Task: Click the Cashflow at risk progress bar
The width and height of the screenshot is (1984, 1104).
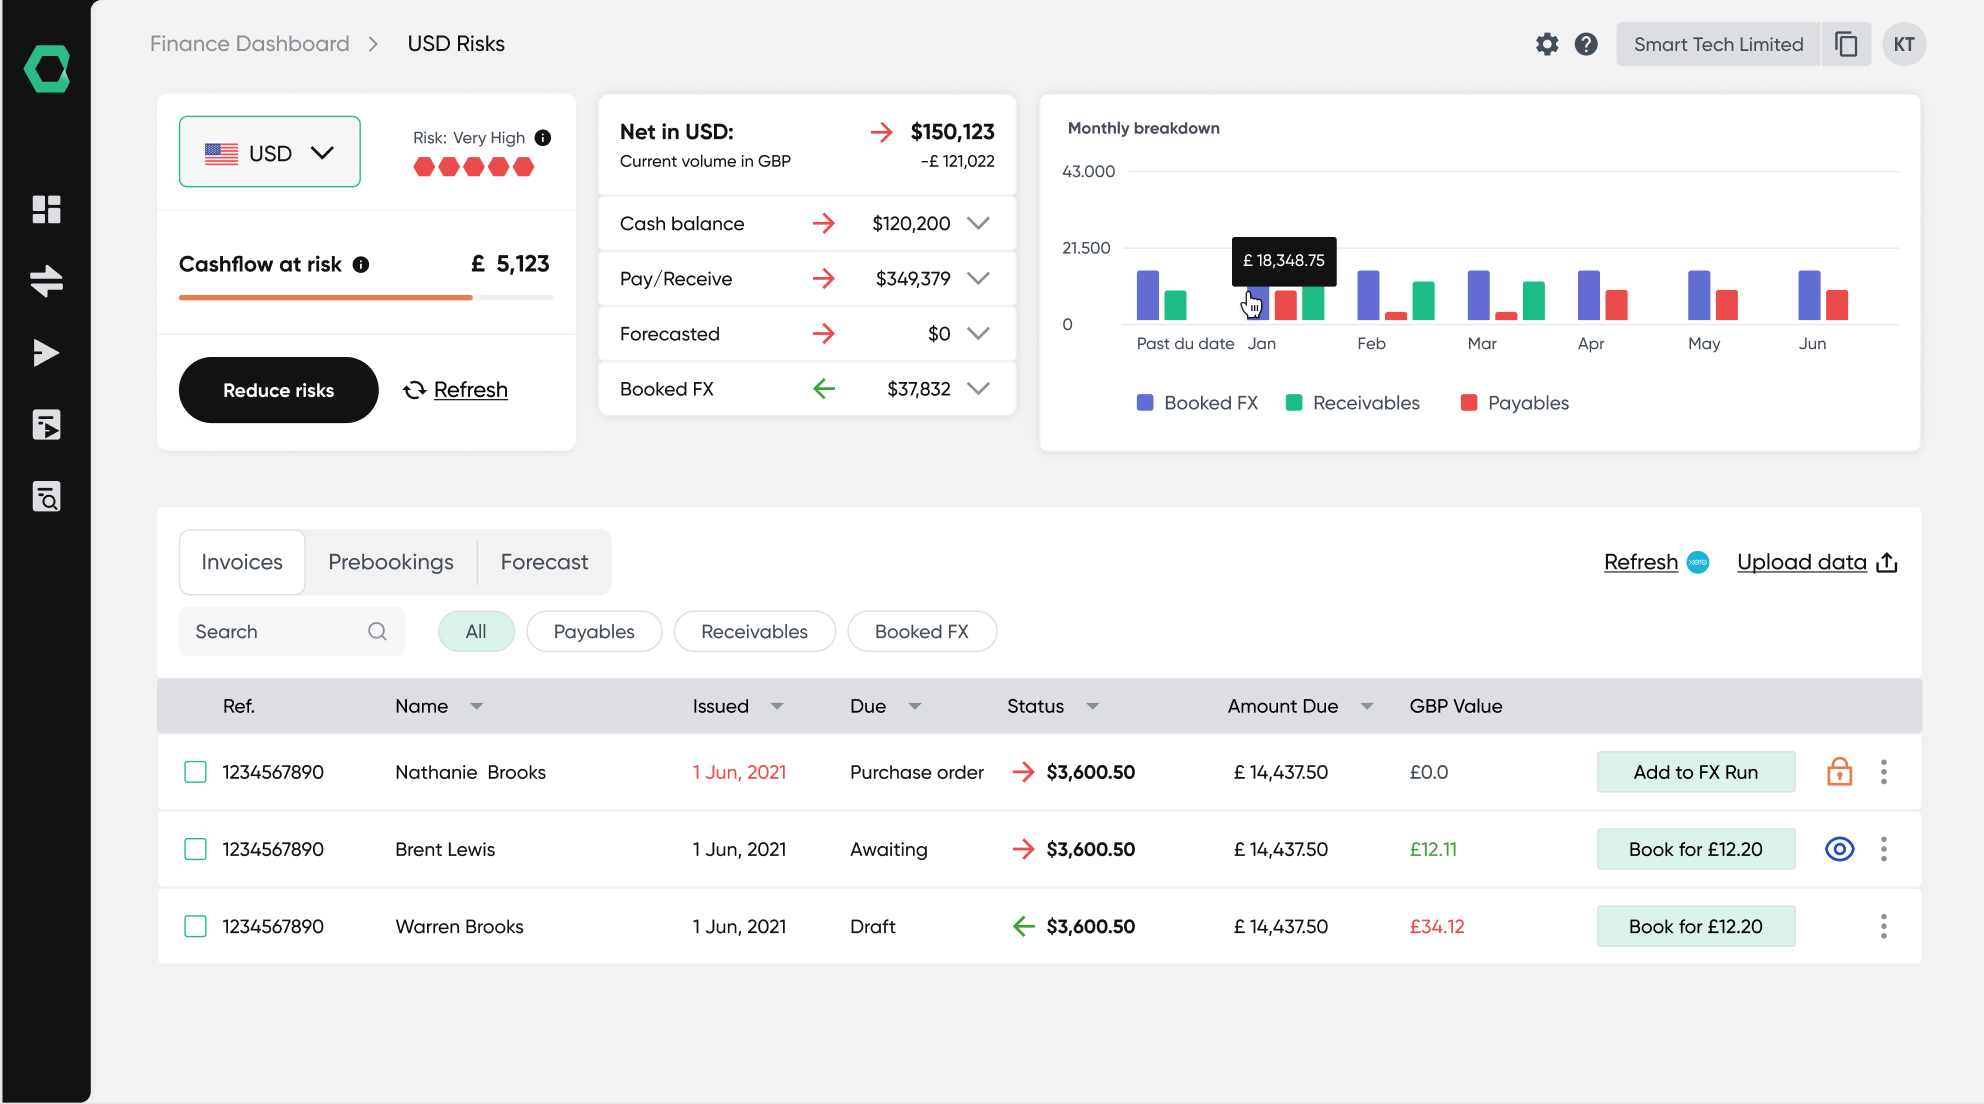Action: pos(365,297)
